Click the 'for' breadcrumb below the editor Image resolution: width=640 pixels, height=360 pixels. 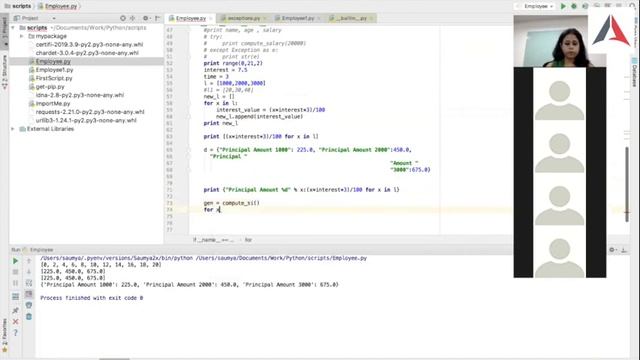coord(248,240)
